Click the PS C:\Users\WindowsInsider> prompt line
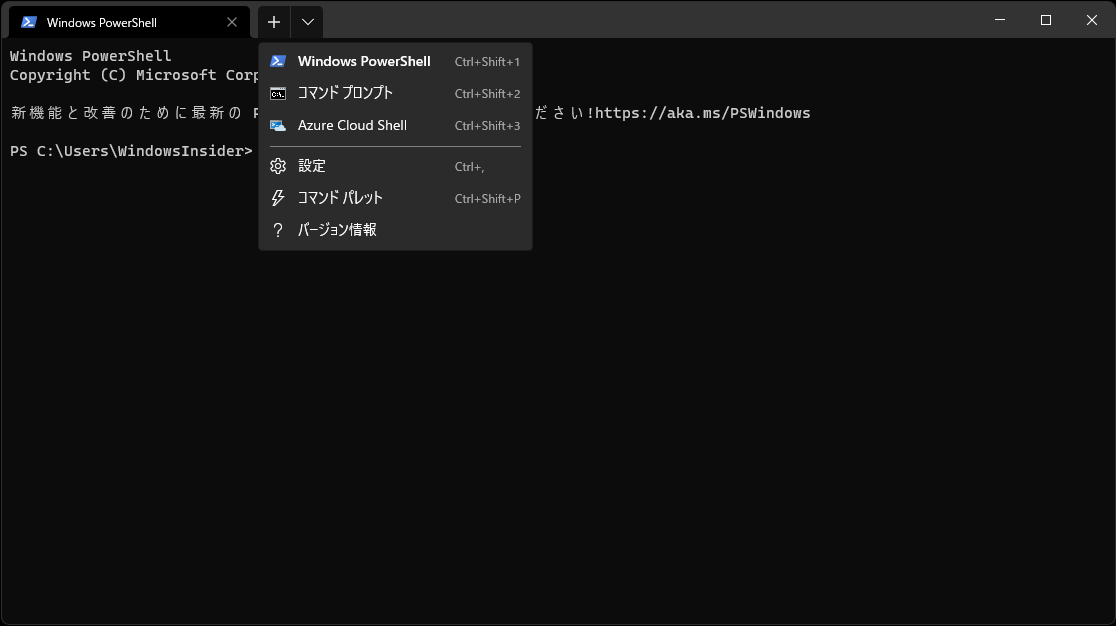1116x626 pixels. 132,151
